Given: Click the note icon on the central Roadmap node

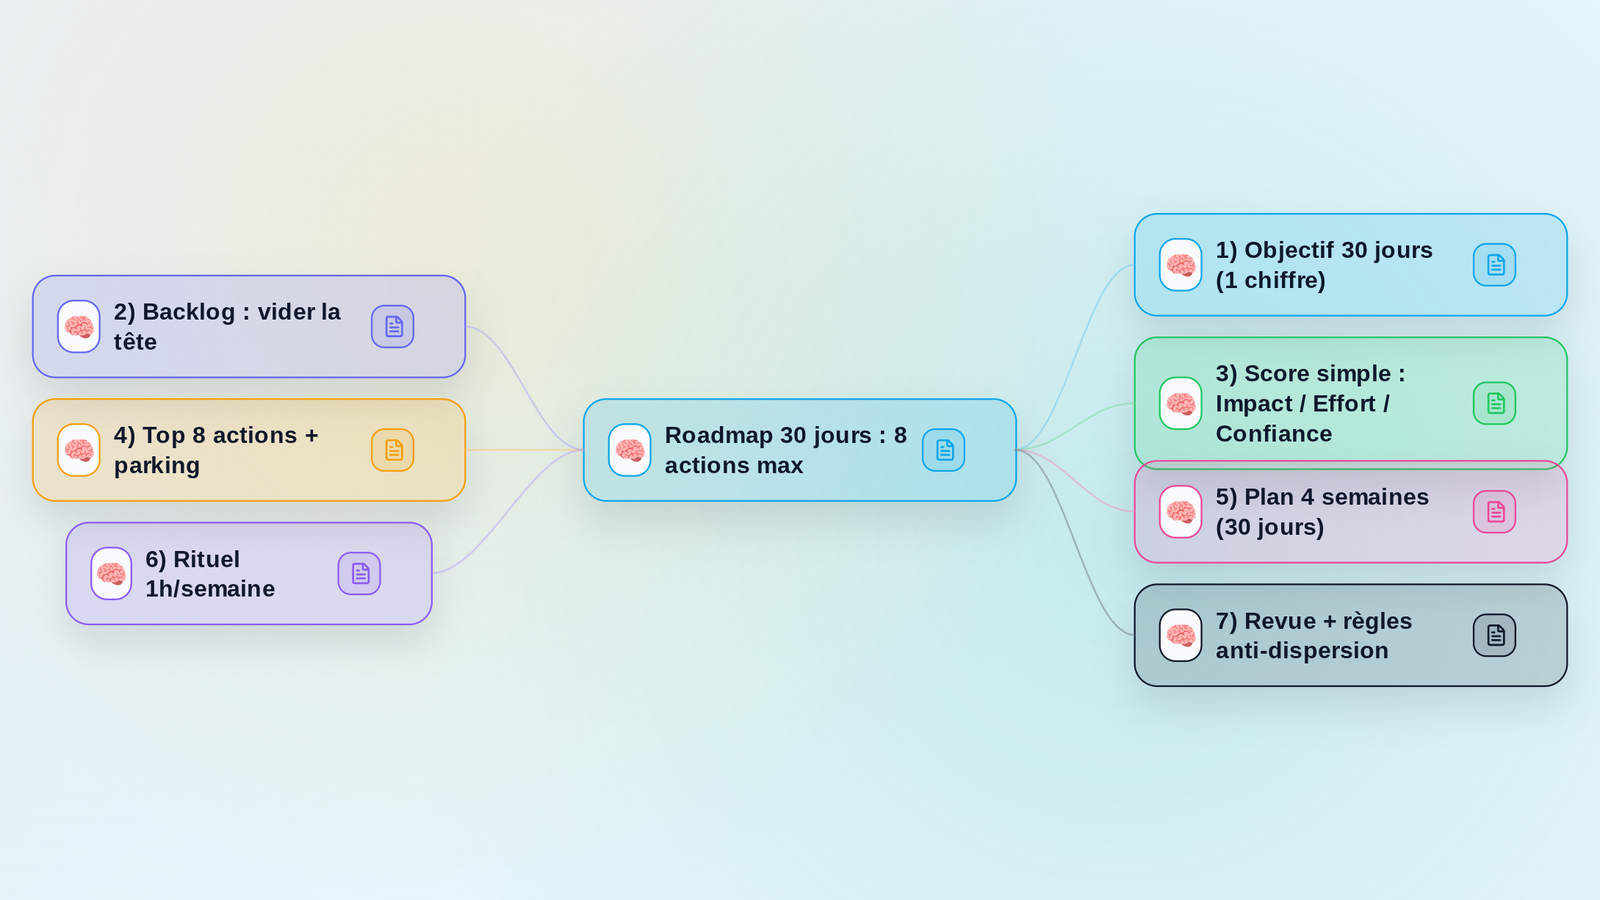Looking at the screenshot, I should tap(942, 450).
